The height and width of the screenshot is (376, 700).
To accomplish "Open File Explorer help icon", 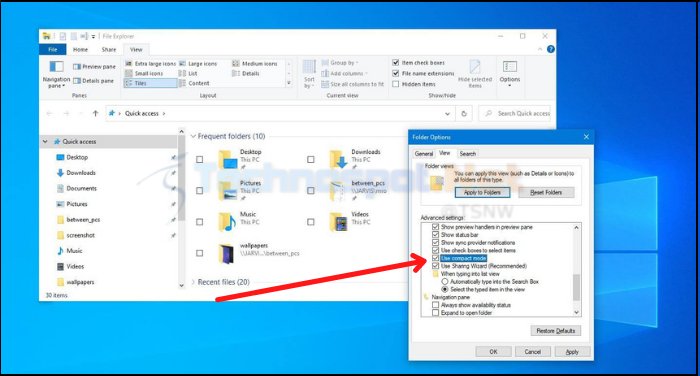I will point(551,49).
